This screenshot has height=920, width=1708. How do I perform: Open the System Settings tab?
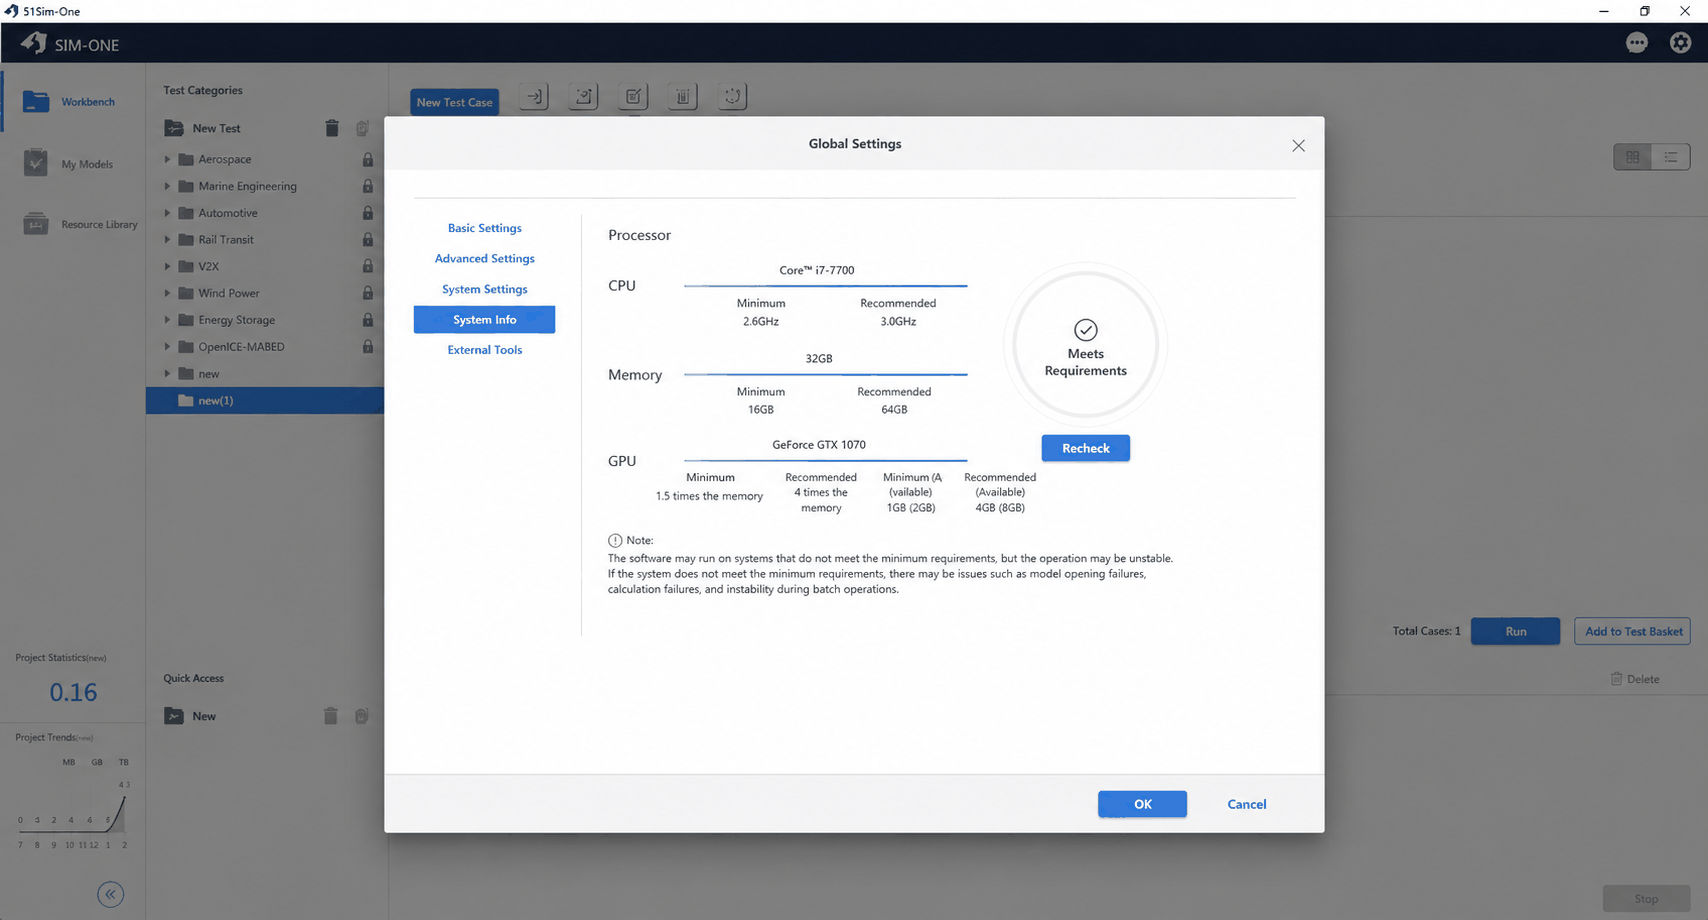click(x=485, y=289)
